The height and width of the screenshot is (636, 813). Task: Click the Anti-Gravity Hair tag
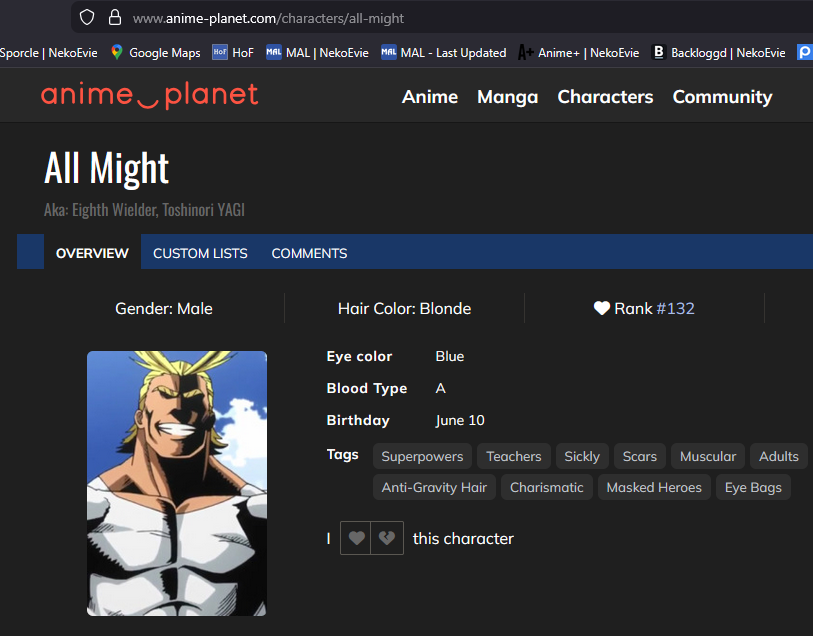pos(434,487)
